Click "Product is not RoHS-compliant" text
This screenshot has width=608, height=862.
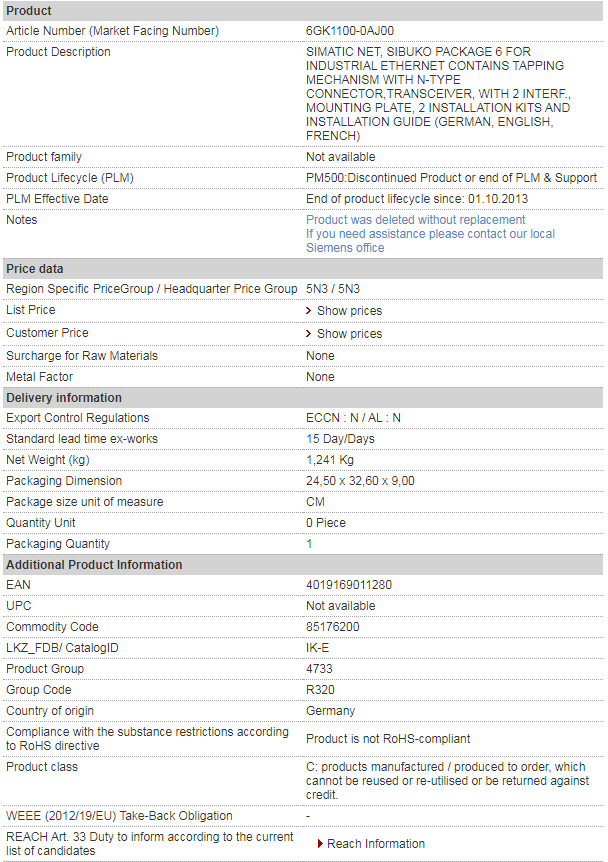[x=388, y=739]
